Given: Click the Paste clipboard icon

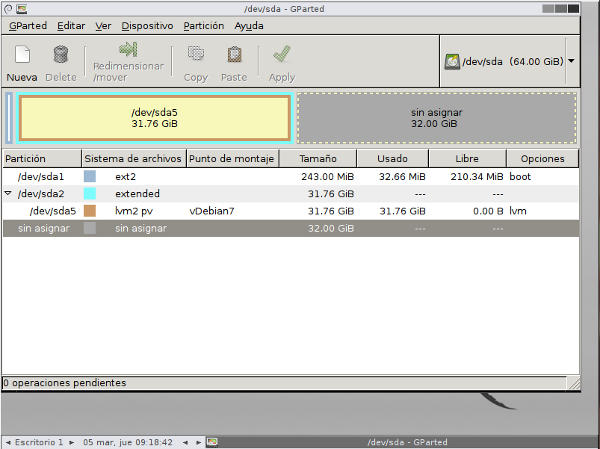Looking at the screenshot, I should 234,54.
